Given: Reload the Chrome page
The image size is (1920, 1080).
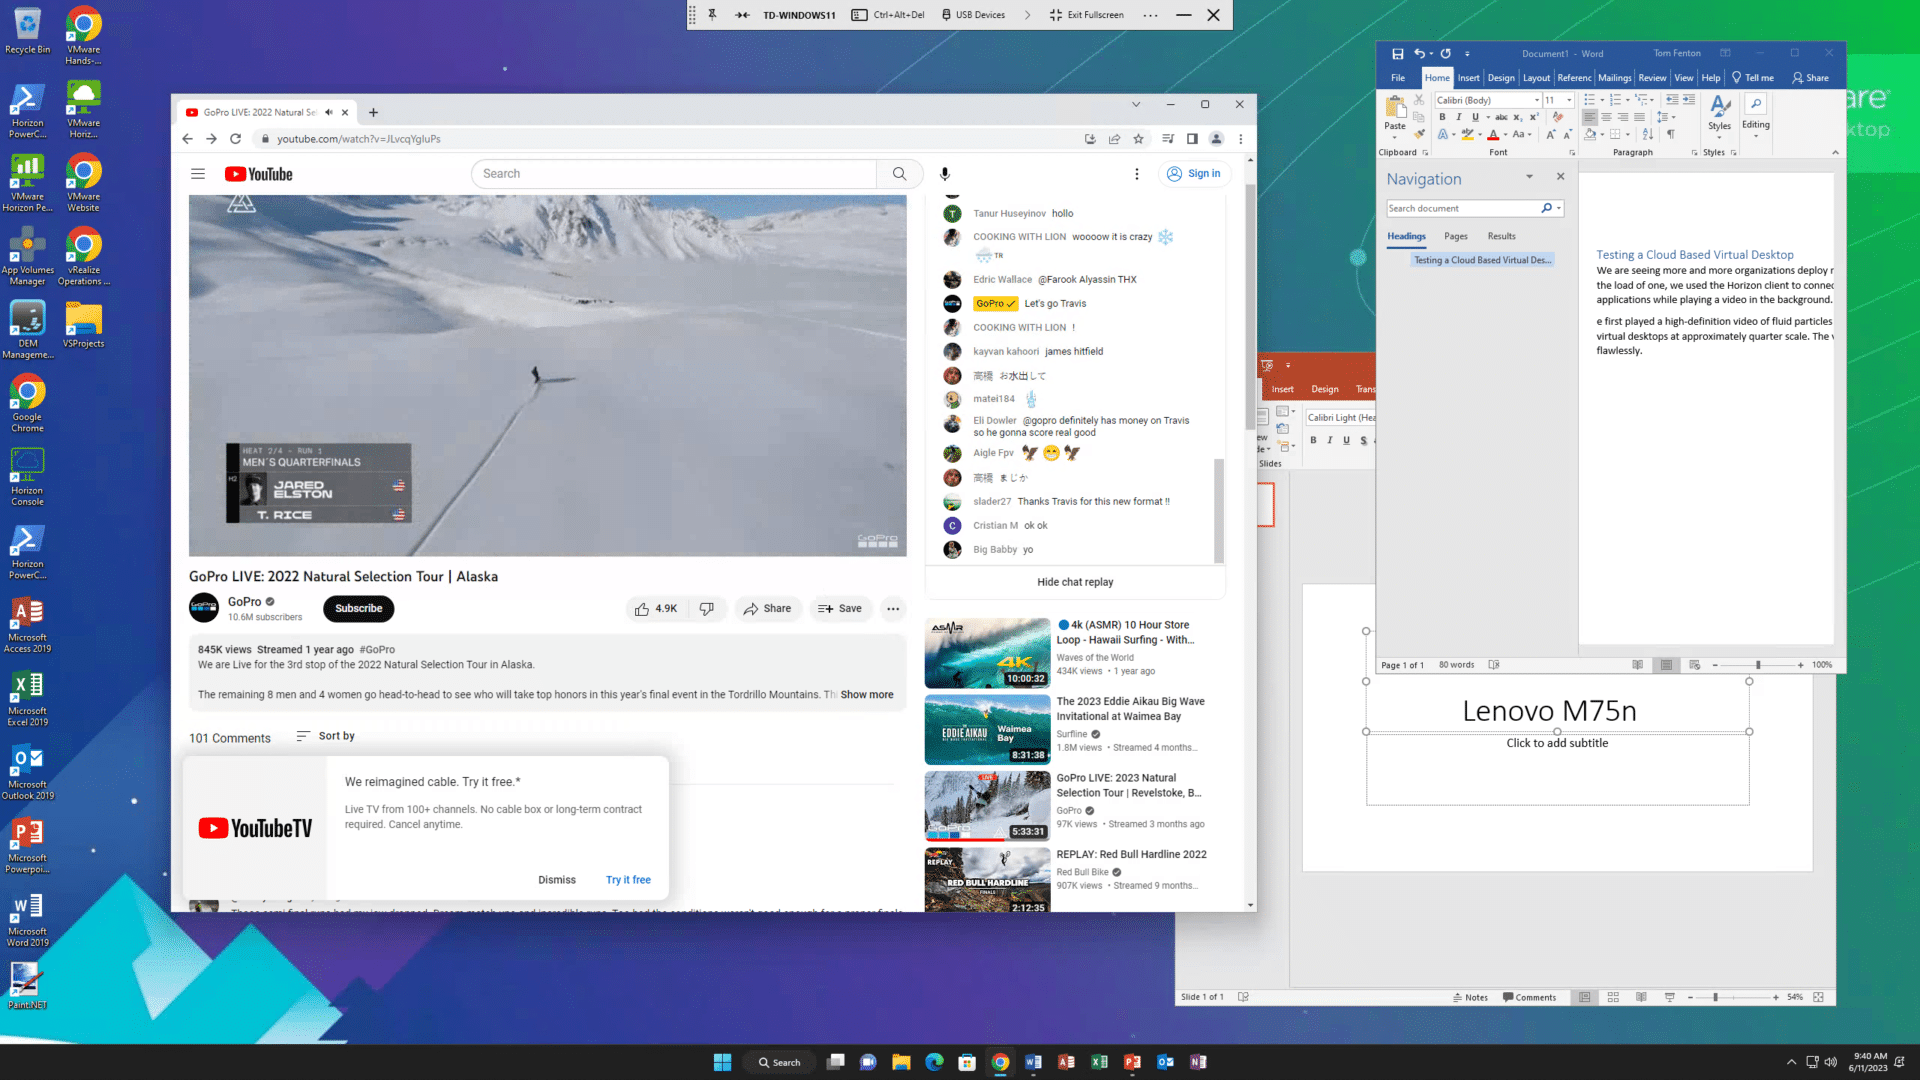Looking at the screenshot, I should (x=235, y=139).
